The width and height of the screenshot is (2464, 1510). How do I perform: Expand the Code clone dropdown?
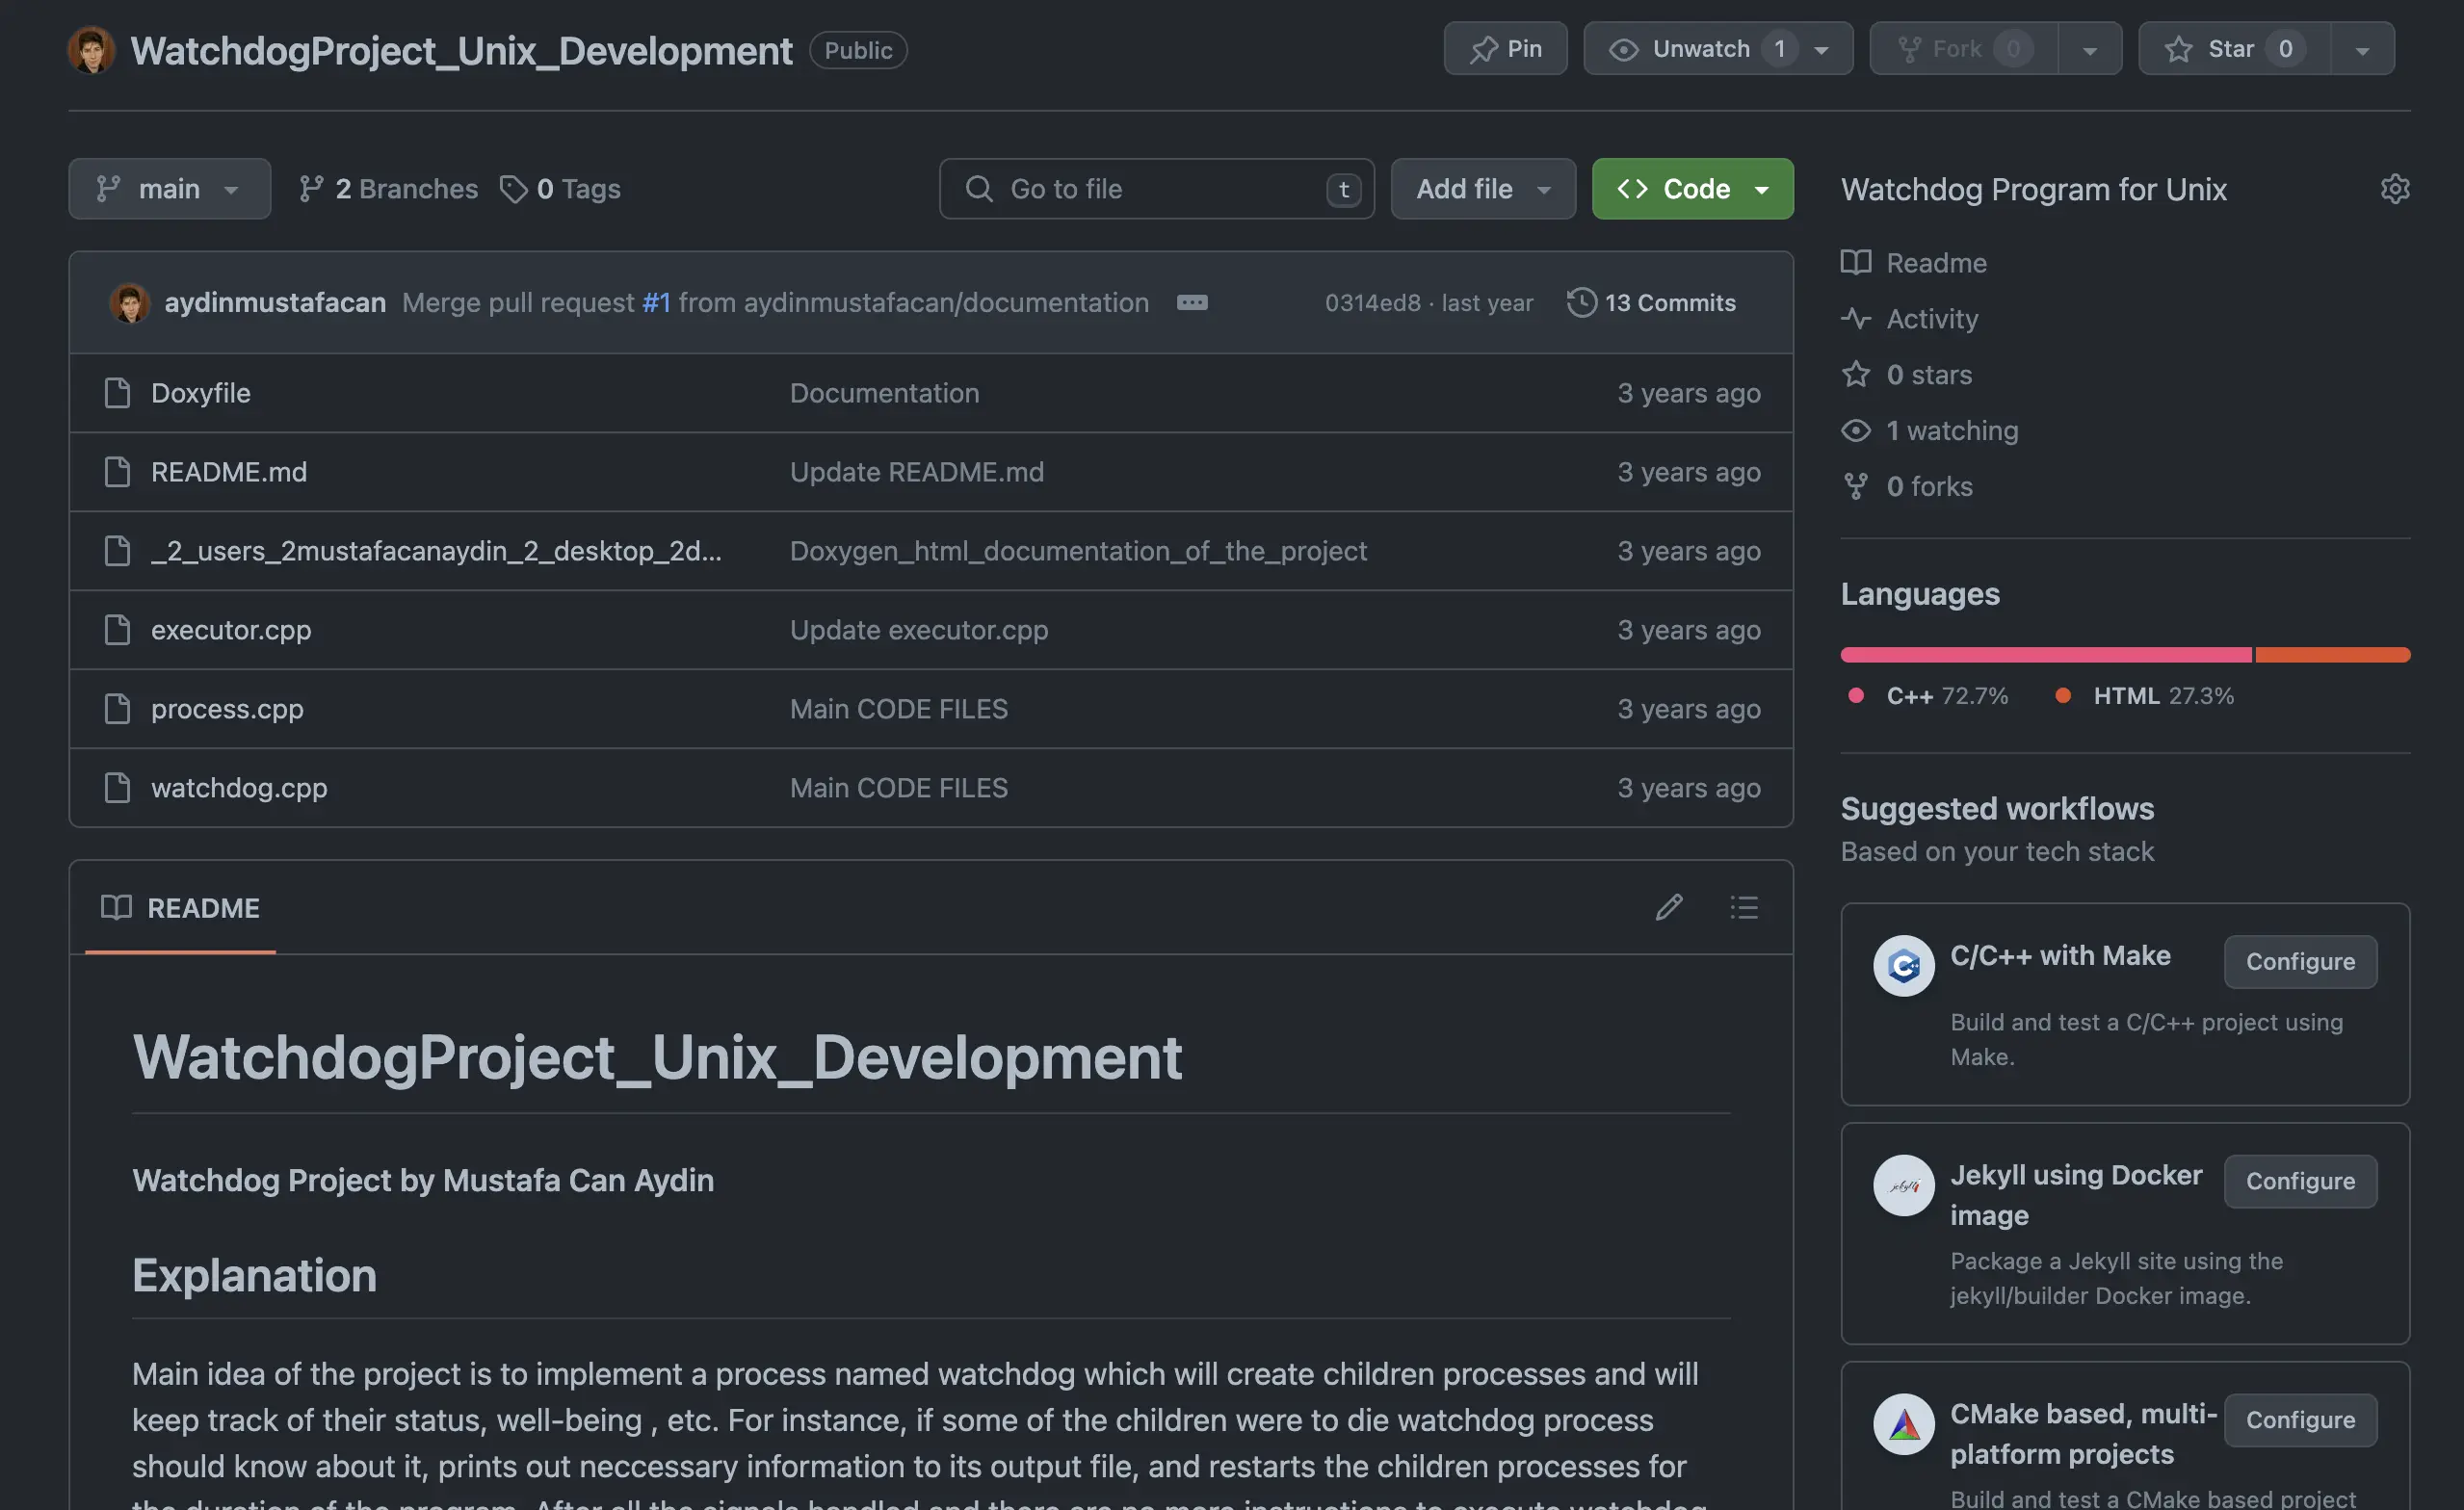pyautogui.click(x=1692, y=189)
